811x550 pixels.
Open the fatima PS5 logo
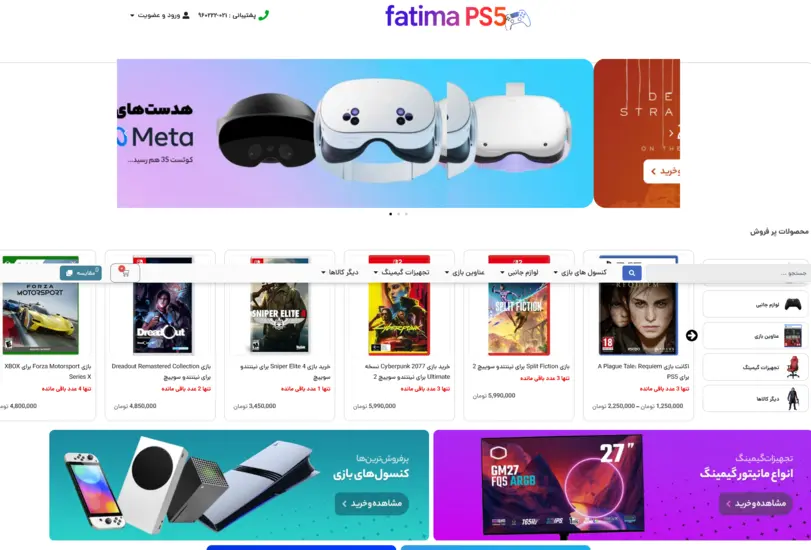[x=458, y=17]
